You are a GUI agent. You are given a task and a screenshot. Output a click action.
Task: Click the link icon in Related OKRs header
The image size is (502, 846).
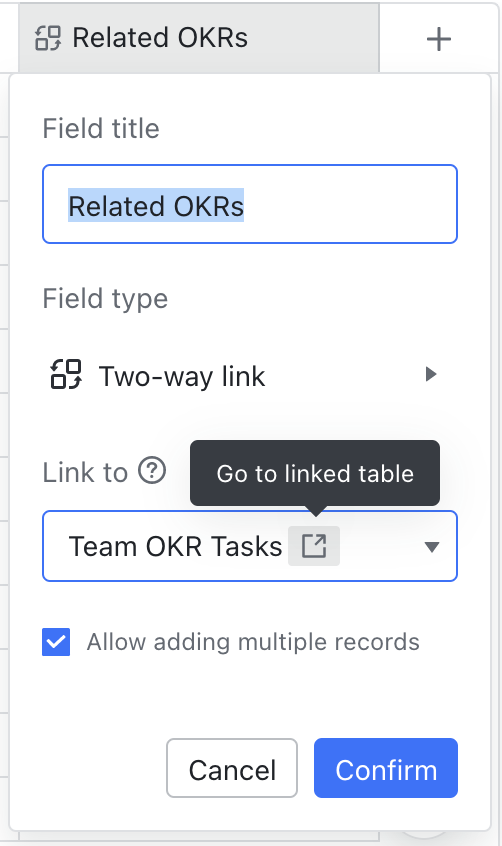pos(48,38)
